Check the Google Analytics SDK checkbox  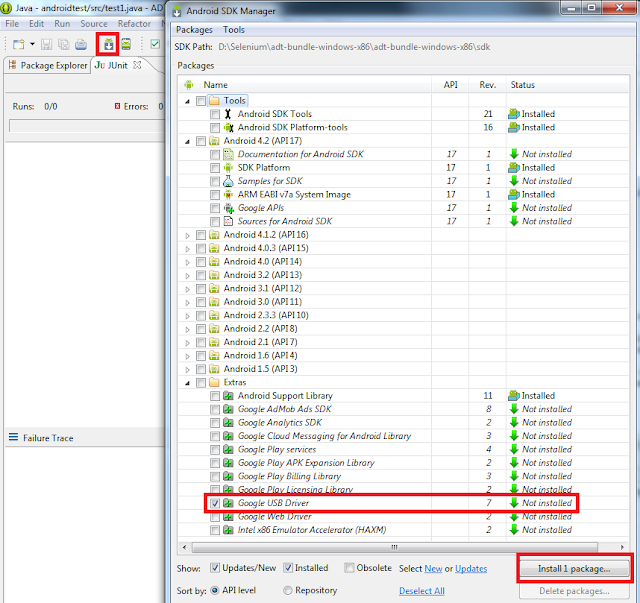pyautogui.click(x=215, y=423)
